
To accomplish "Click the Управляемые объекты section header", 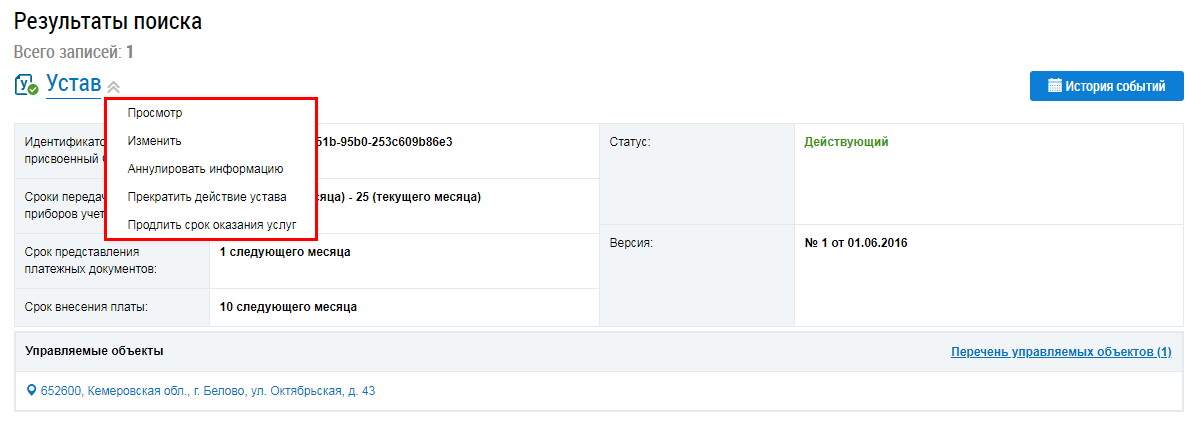I will 94,351.
